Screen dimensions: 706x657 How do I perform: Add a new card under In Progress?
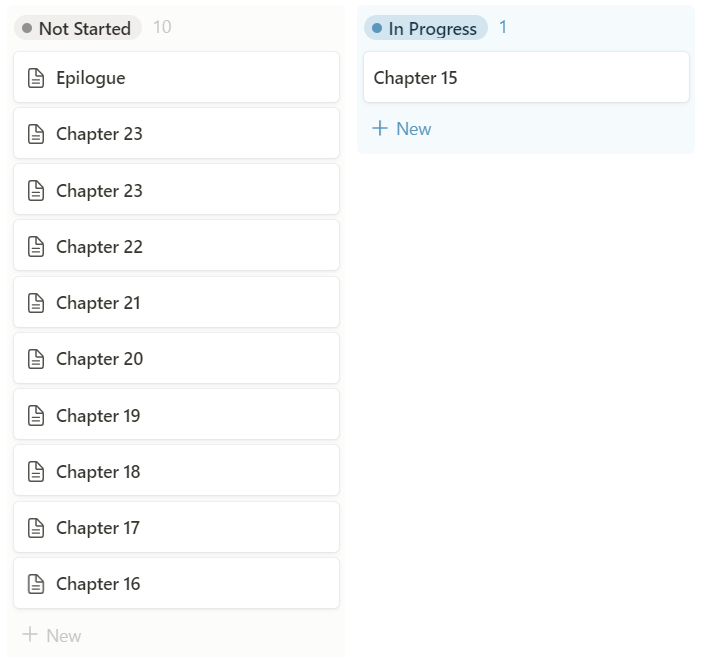402,129
